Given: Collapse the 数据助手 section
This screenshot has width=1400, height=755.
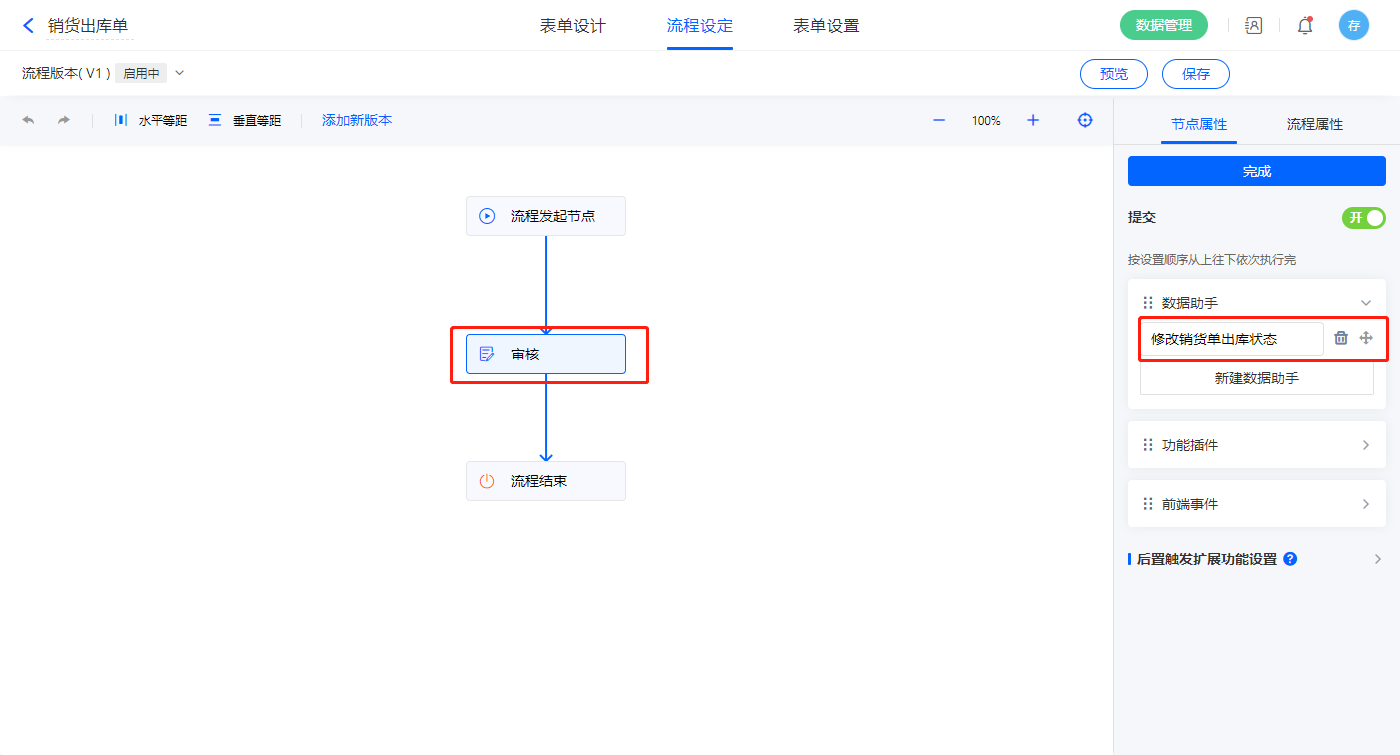Looking at the screenshot, I should coord(1366,303).
